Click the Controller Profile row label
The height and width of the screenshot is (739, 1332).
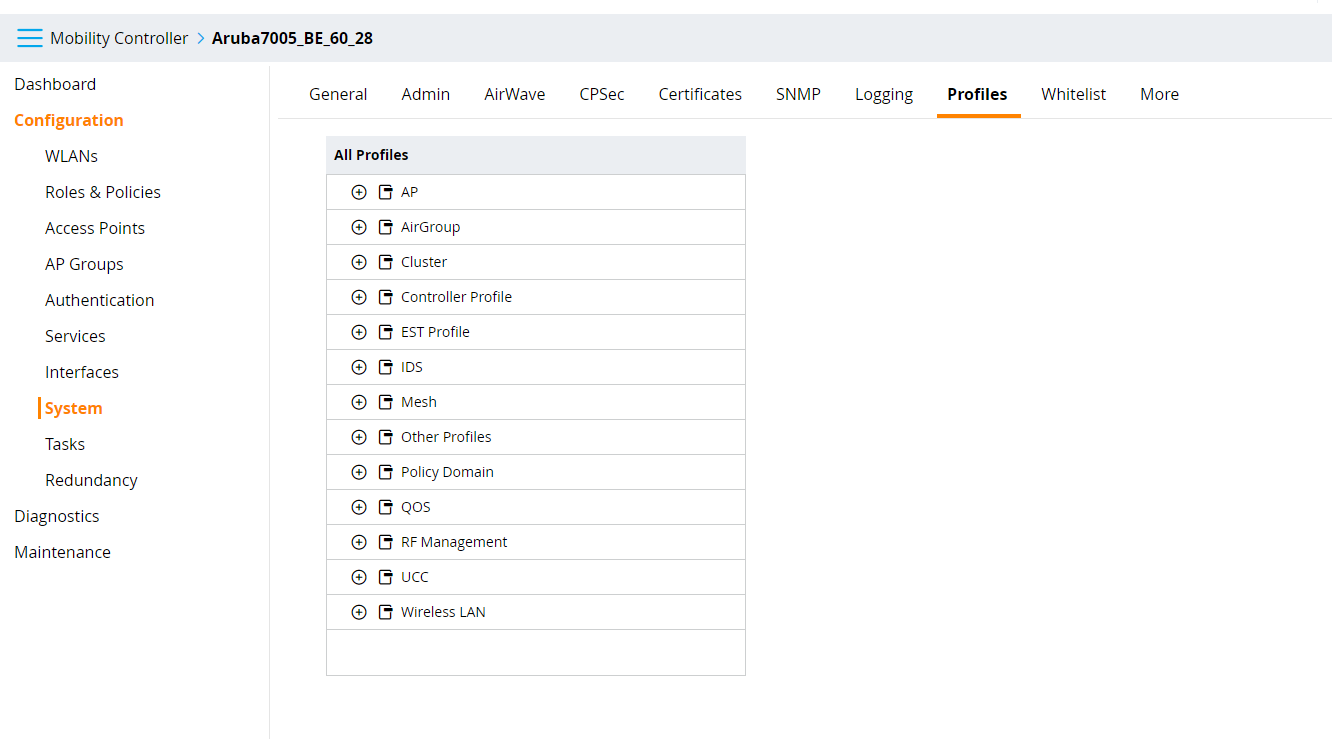click(x=456, y=297)
